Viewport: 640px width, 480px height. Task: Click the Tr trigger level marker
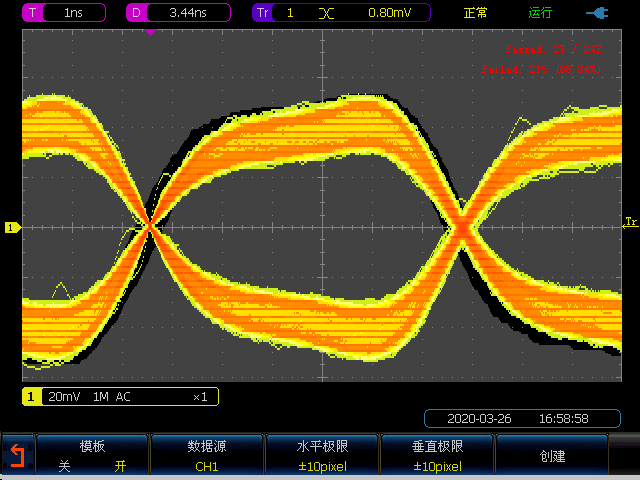click(x=631, y=221)
